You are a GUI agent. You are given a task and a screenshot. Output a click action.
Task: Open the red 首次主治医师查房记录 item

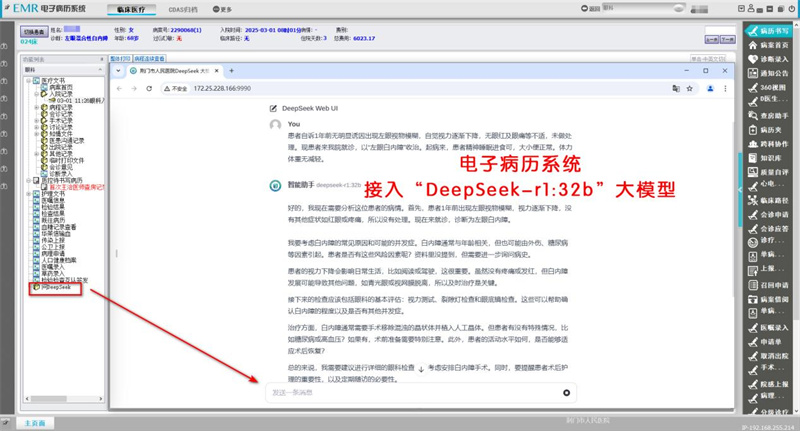(x=77, y=187)
